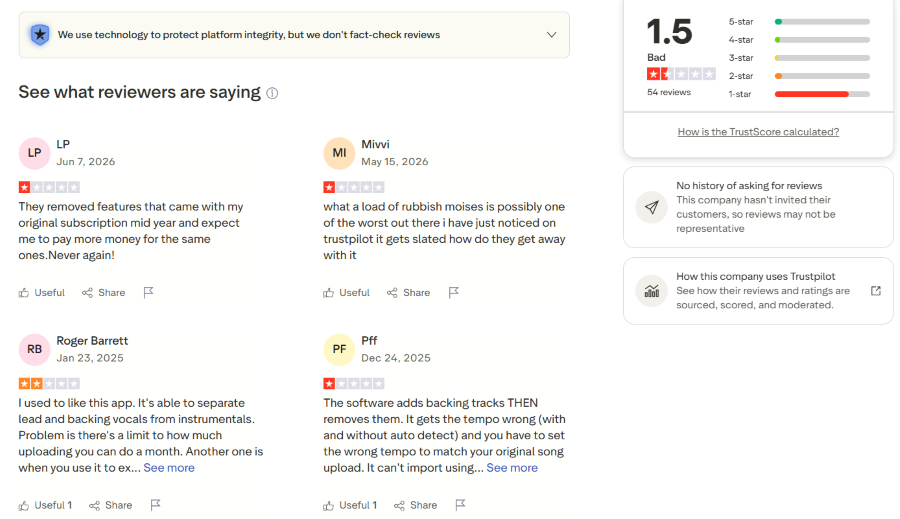Click Roger Barrett's two-star rating
900x519 pixels.
point(49,384)
